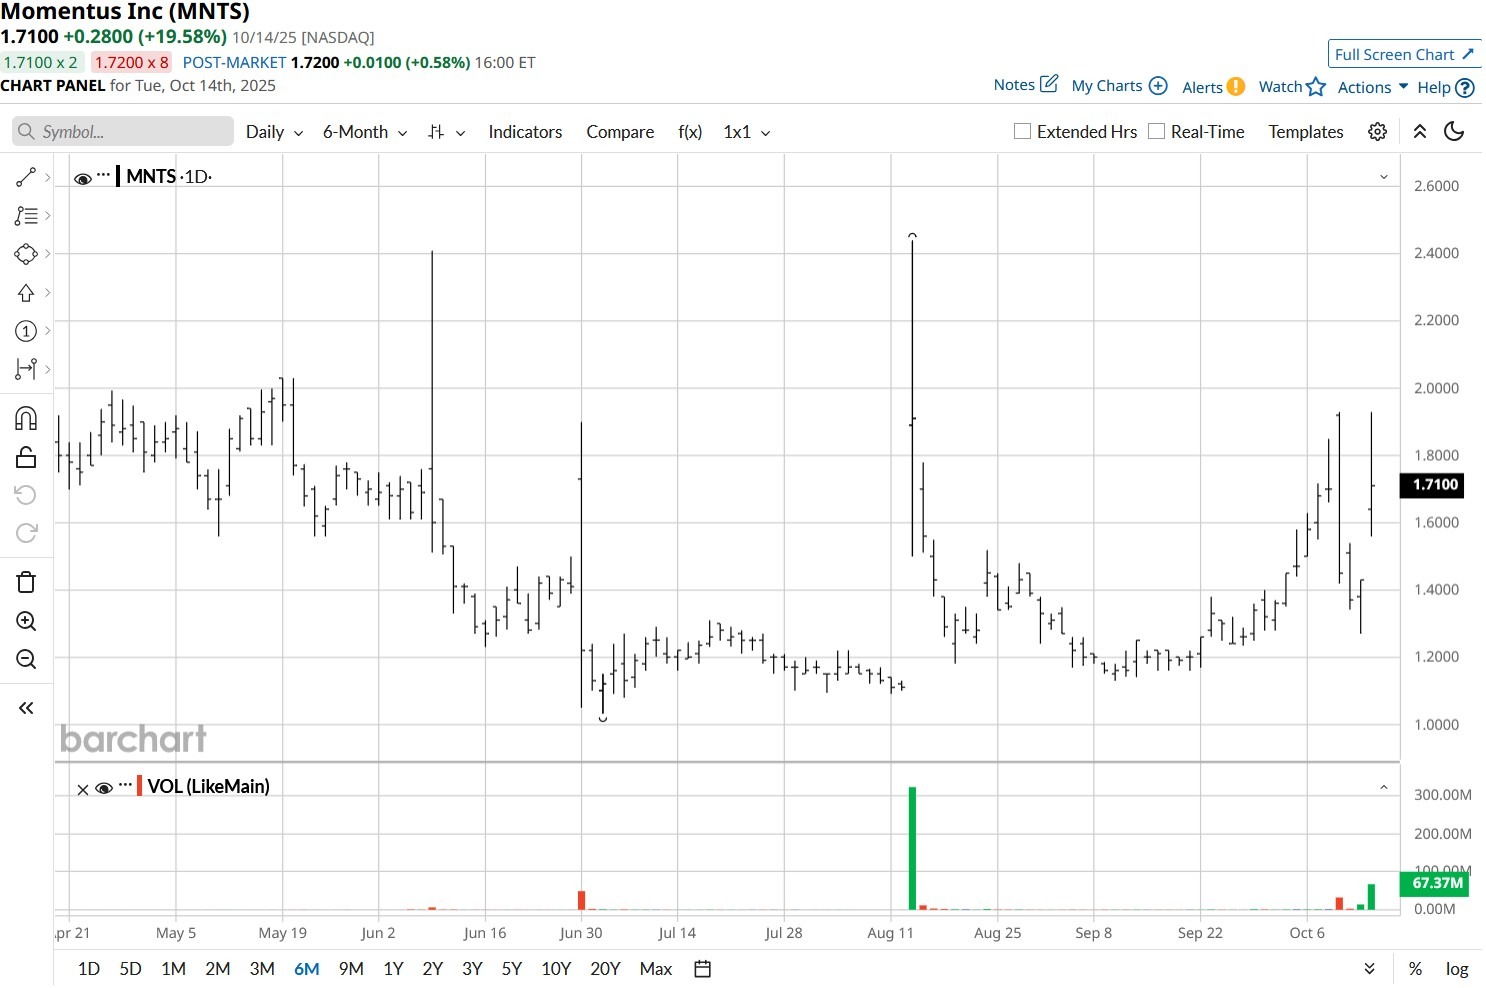Delete drawings with the trash icon
This screenshot has height=988, width=1486.
pos(26,582)
